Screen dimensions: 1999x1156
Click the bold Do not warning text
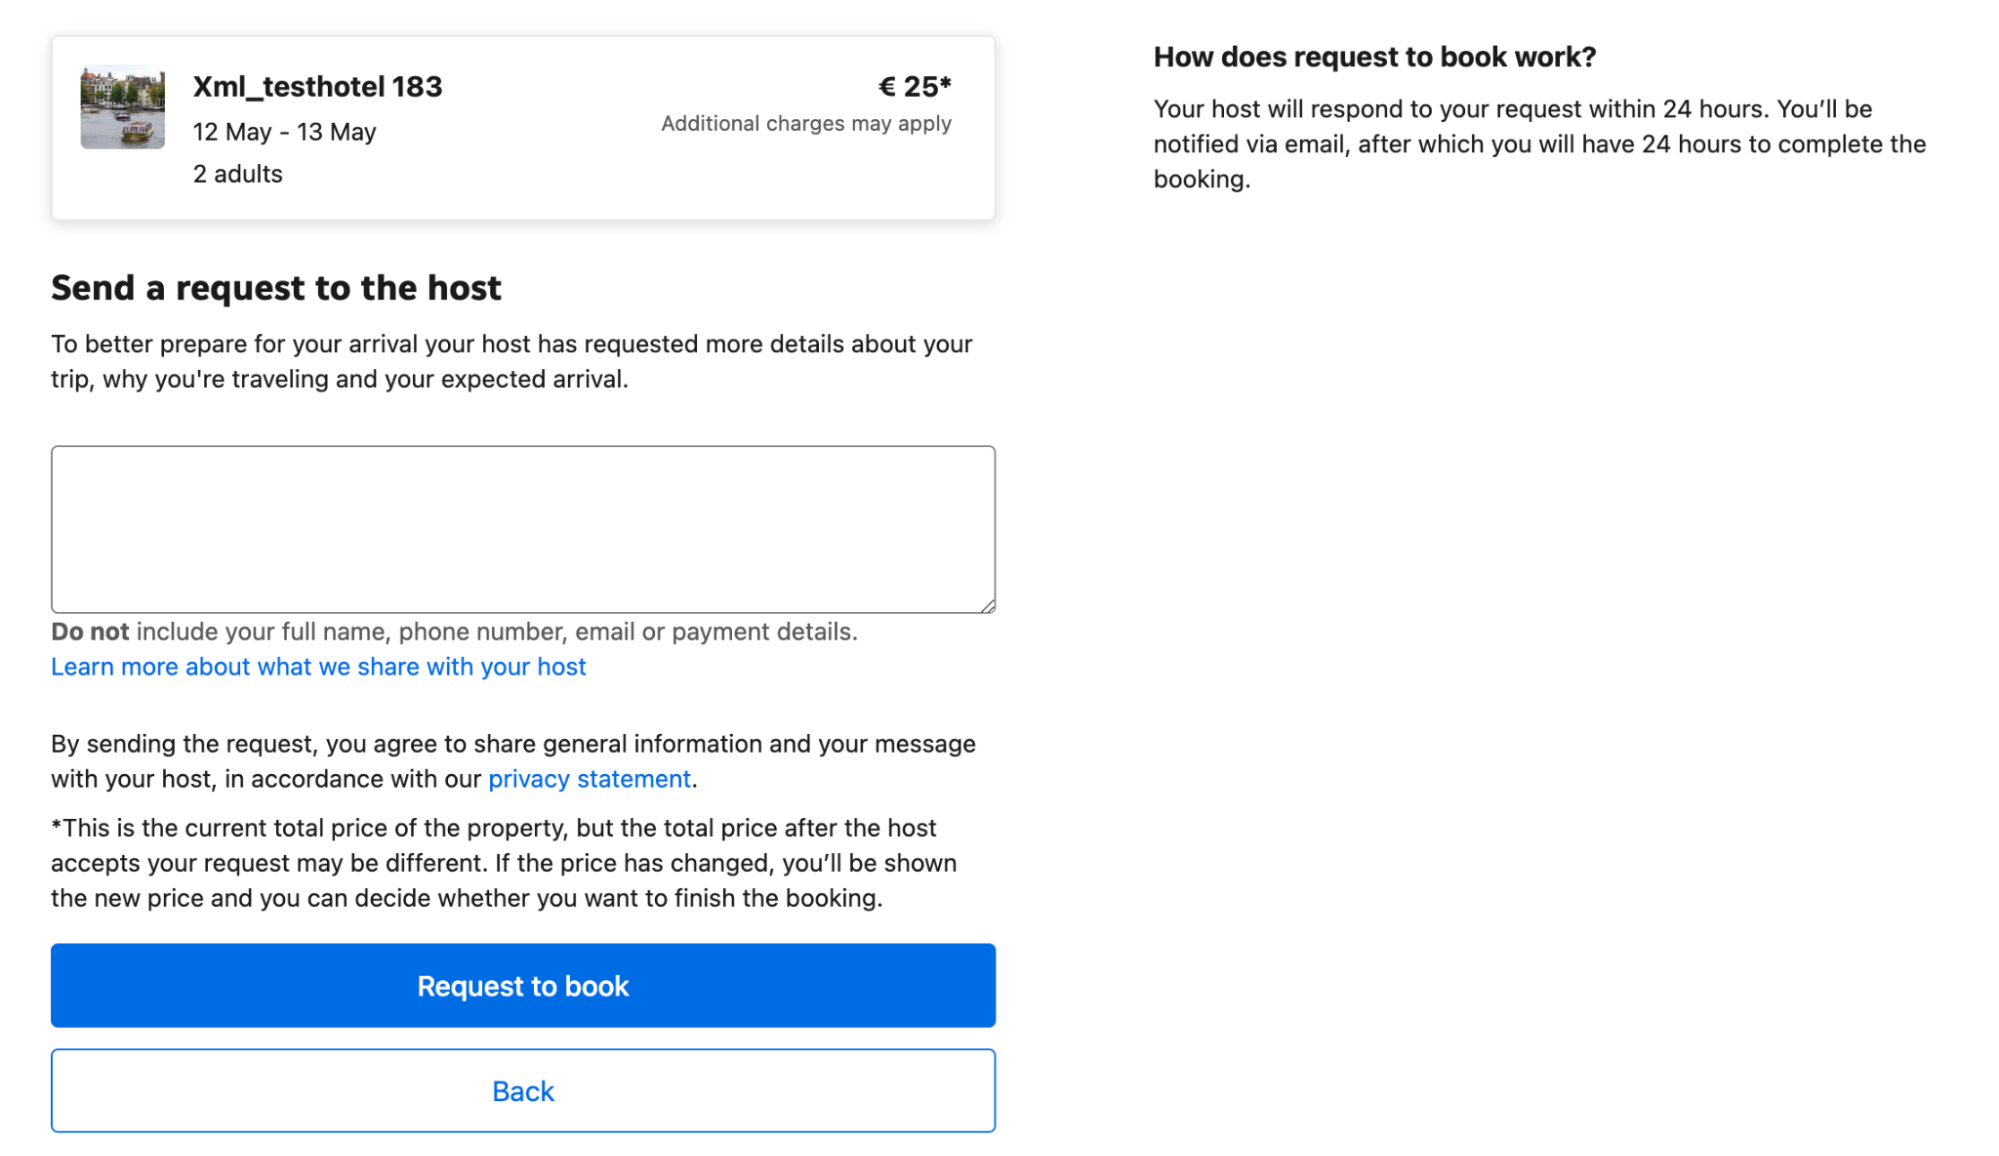point(90,632)
